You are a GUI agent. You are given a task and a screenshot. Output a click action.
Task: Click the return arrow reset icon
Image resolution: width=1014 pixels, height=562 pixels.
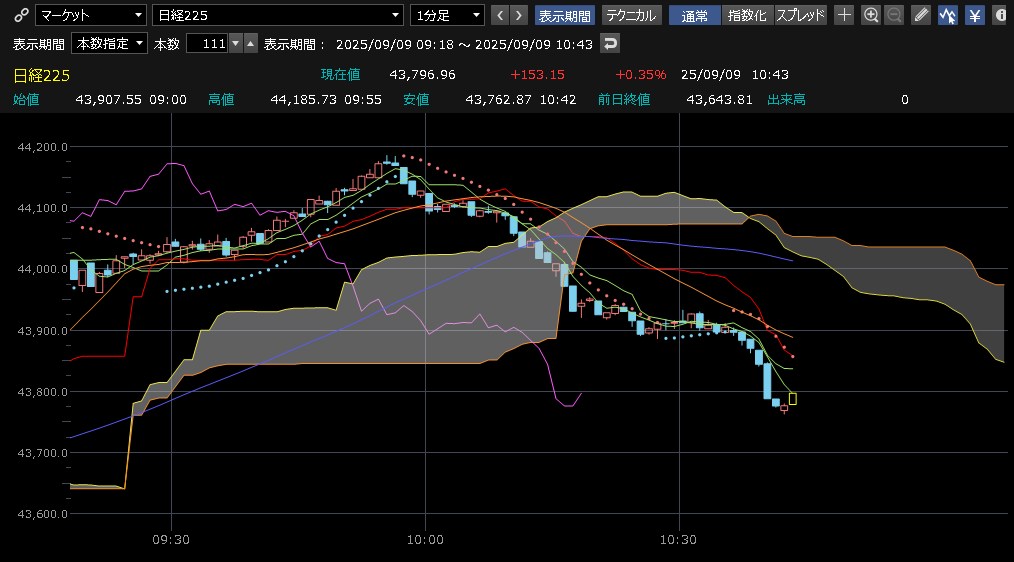click(610, 43)
